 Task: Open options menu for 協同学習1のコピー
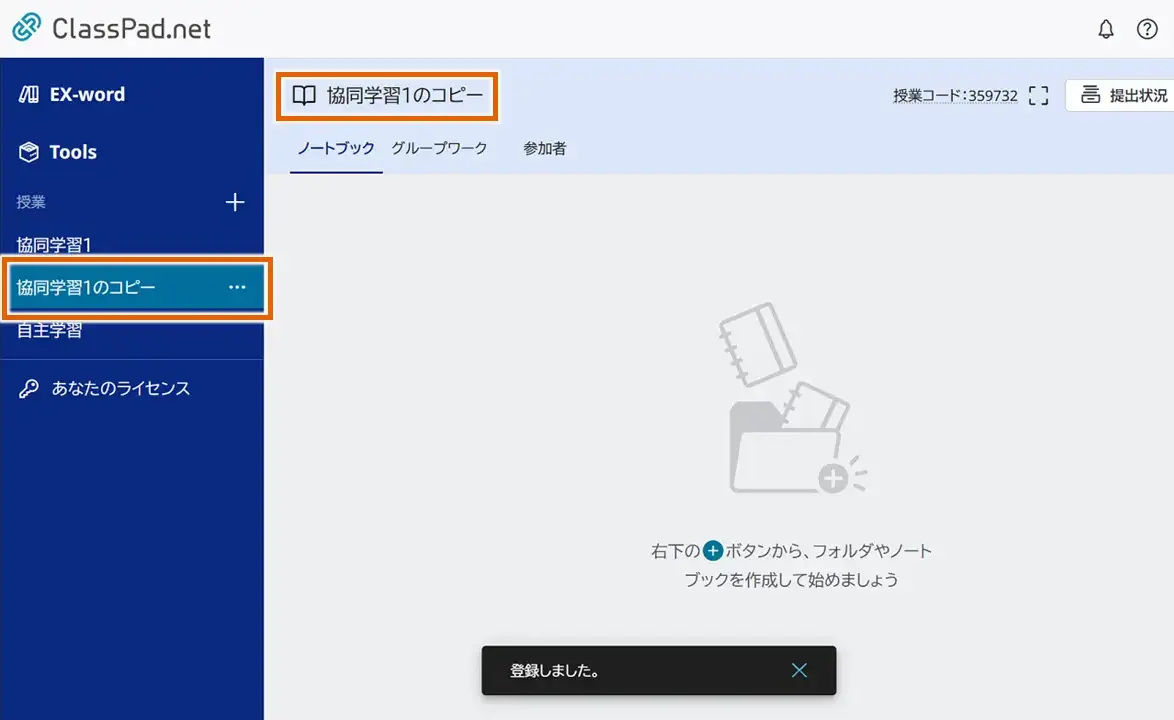point(237,288)
